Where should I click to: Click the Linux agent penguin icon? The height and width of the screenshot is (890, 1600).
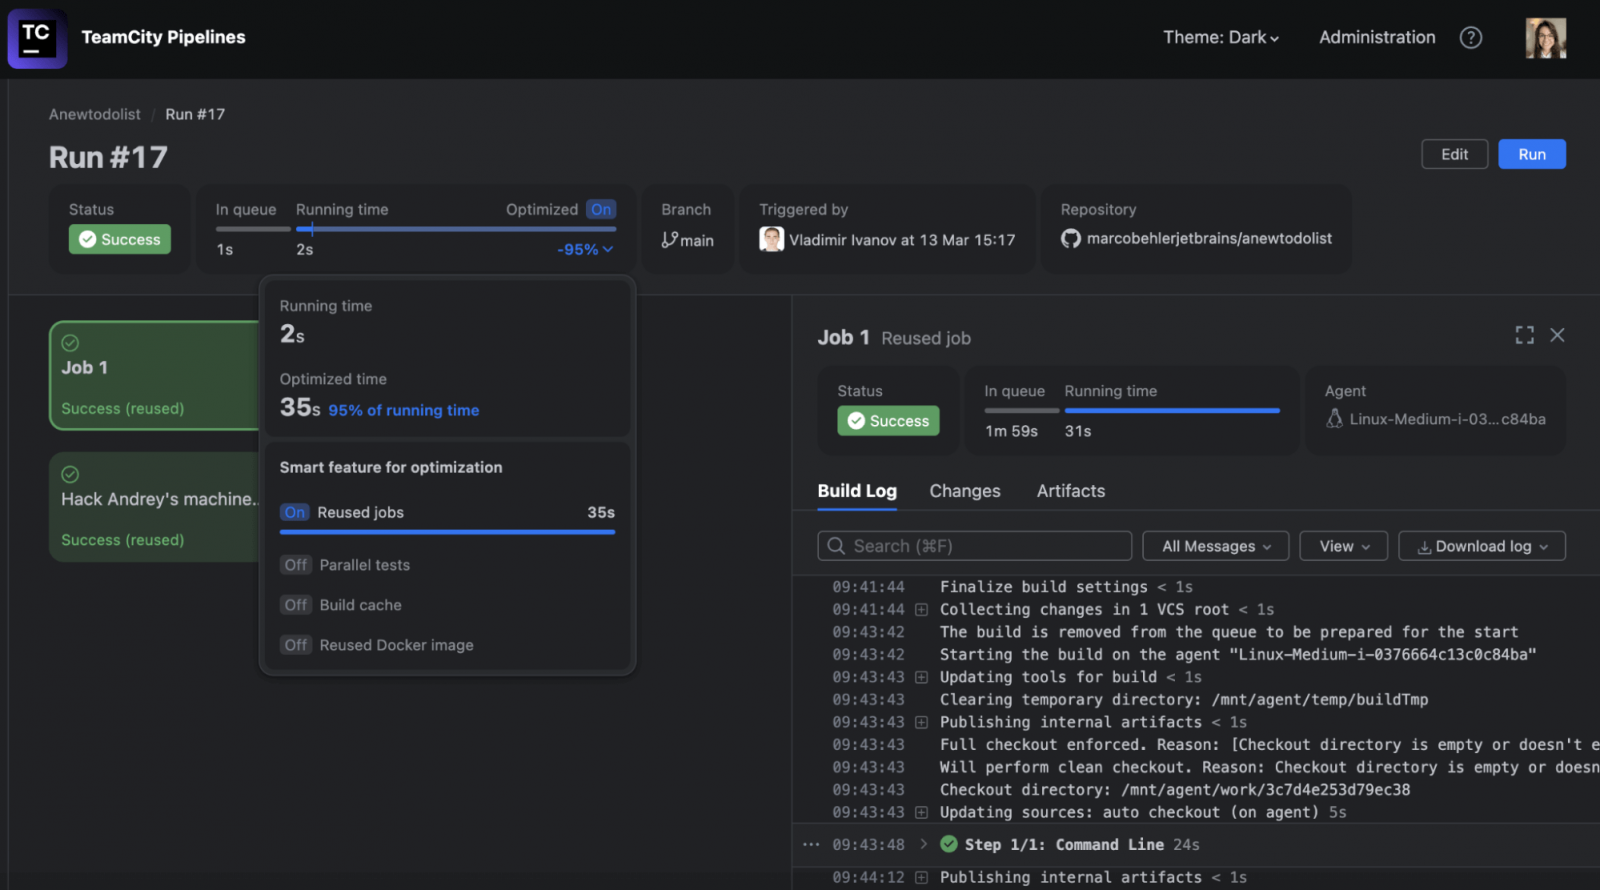click(1334, 419)
